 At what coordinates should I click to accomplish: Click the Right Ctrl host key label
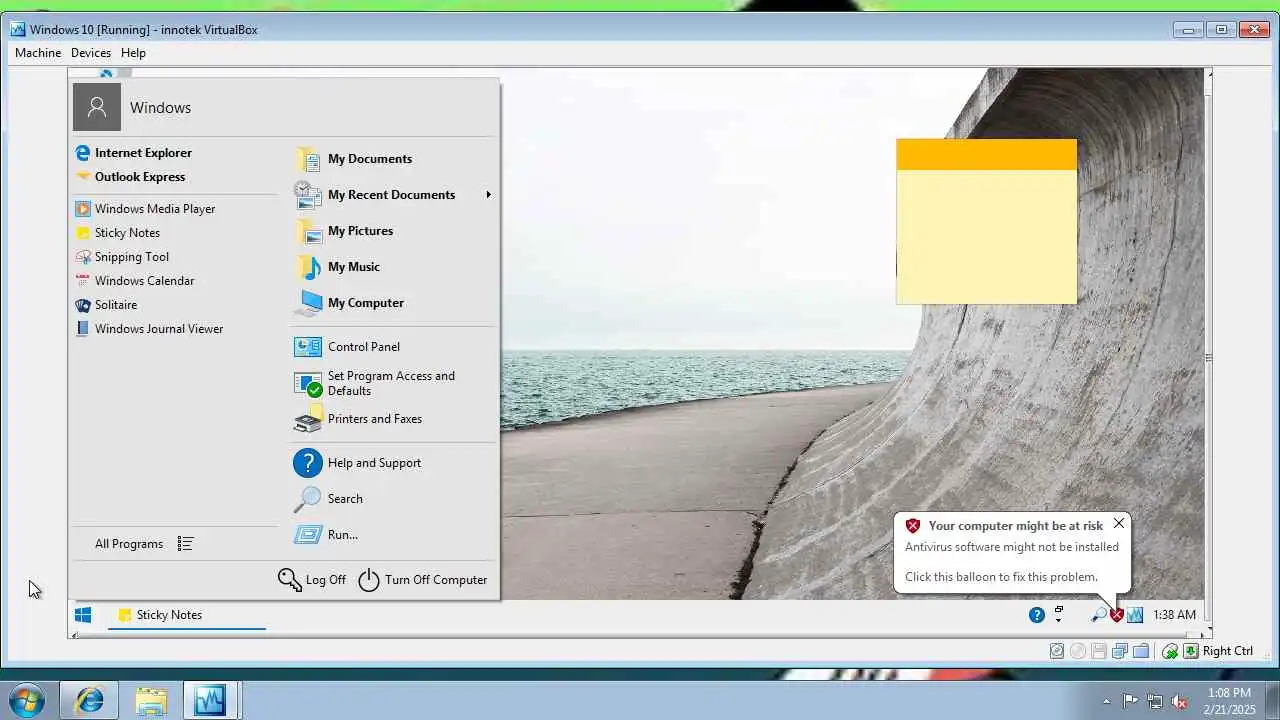coord(1228,651)
